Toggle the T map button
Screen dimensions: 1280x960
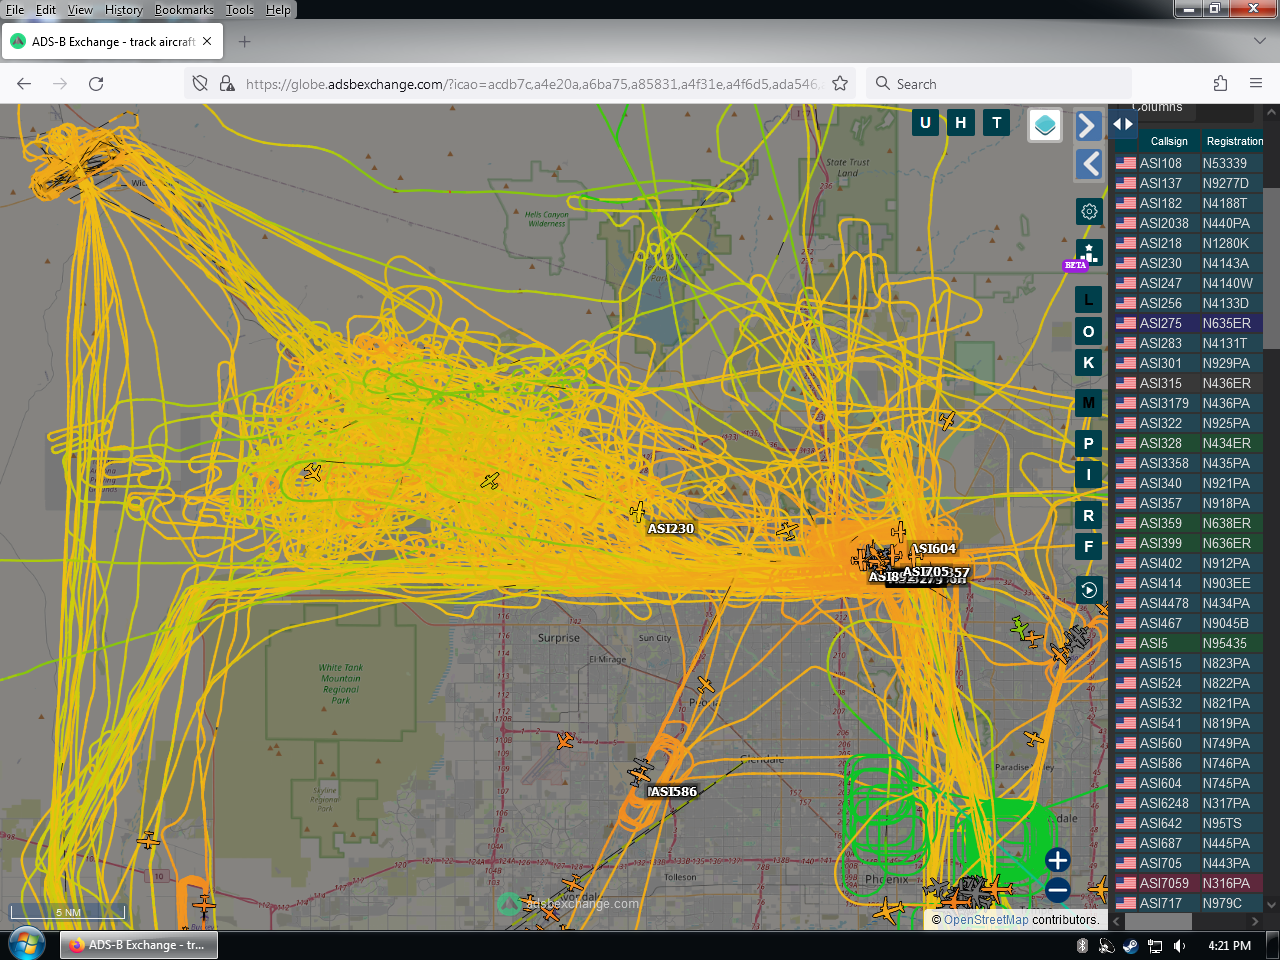coord(997,123)
